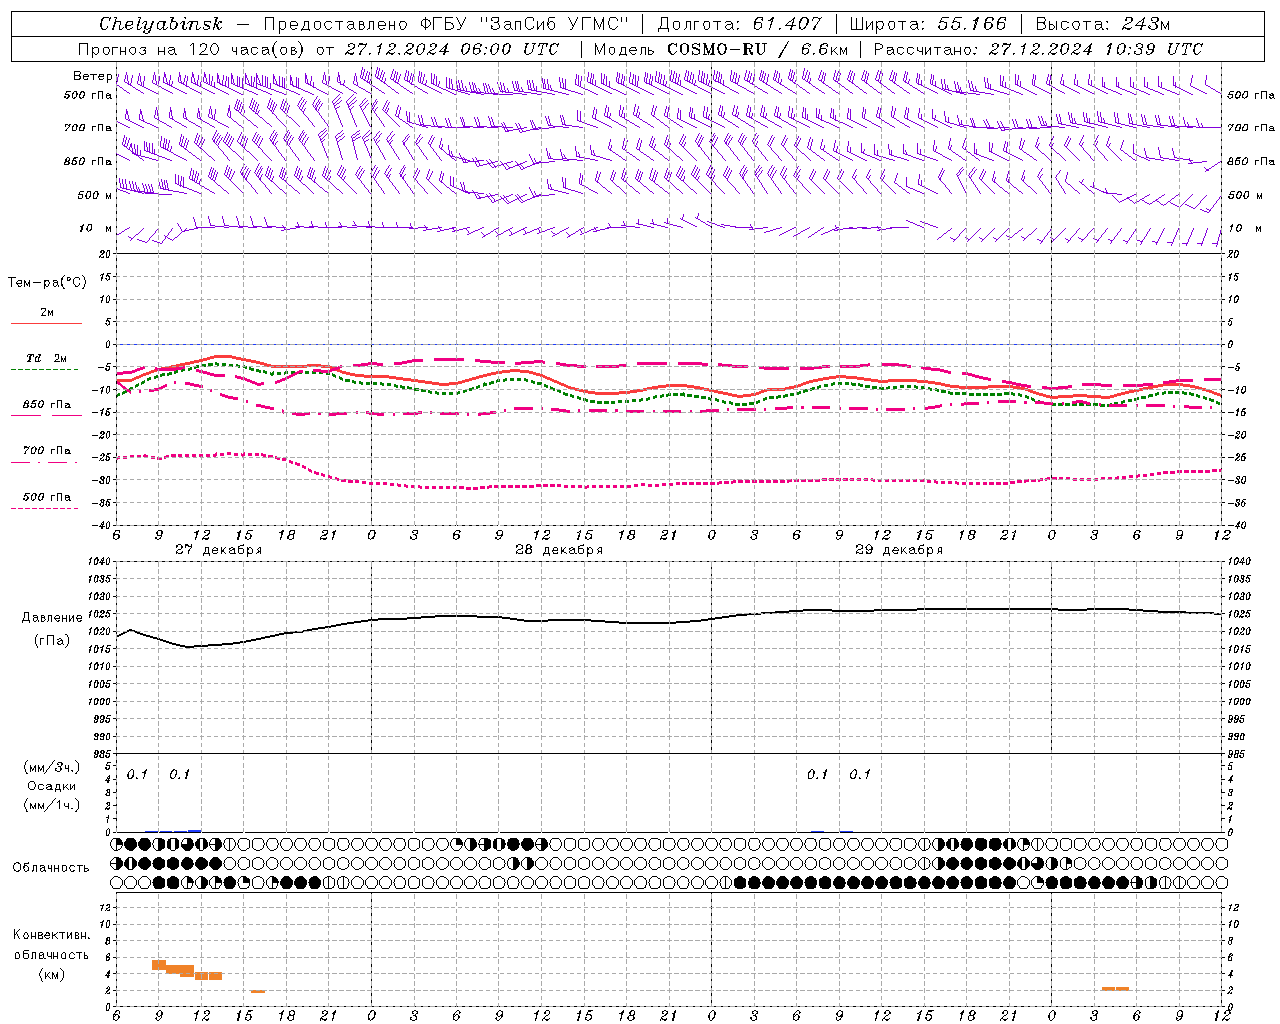Click 'Прогноз на 120 часа(ов)' forecast header

193,49
